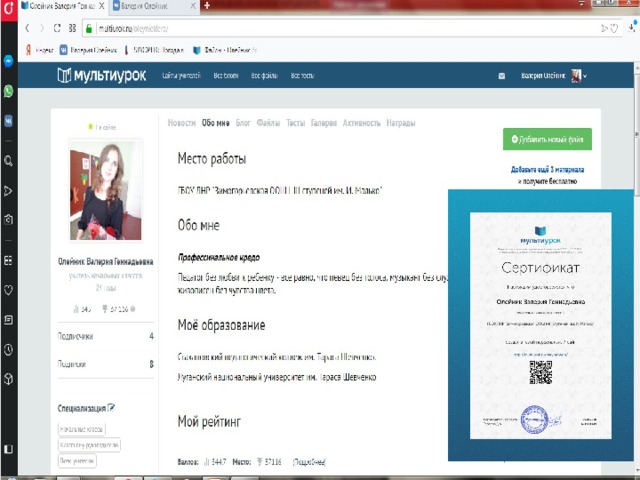
Task: Open the Яндекс bookmark
Action: click(39, 50)
